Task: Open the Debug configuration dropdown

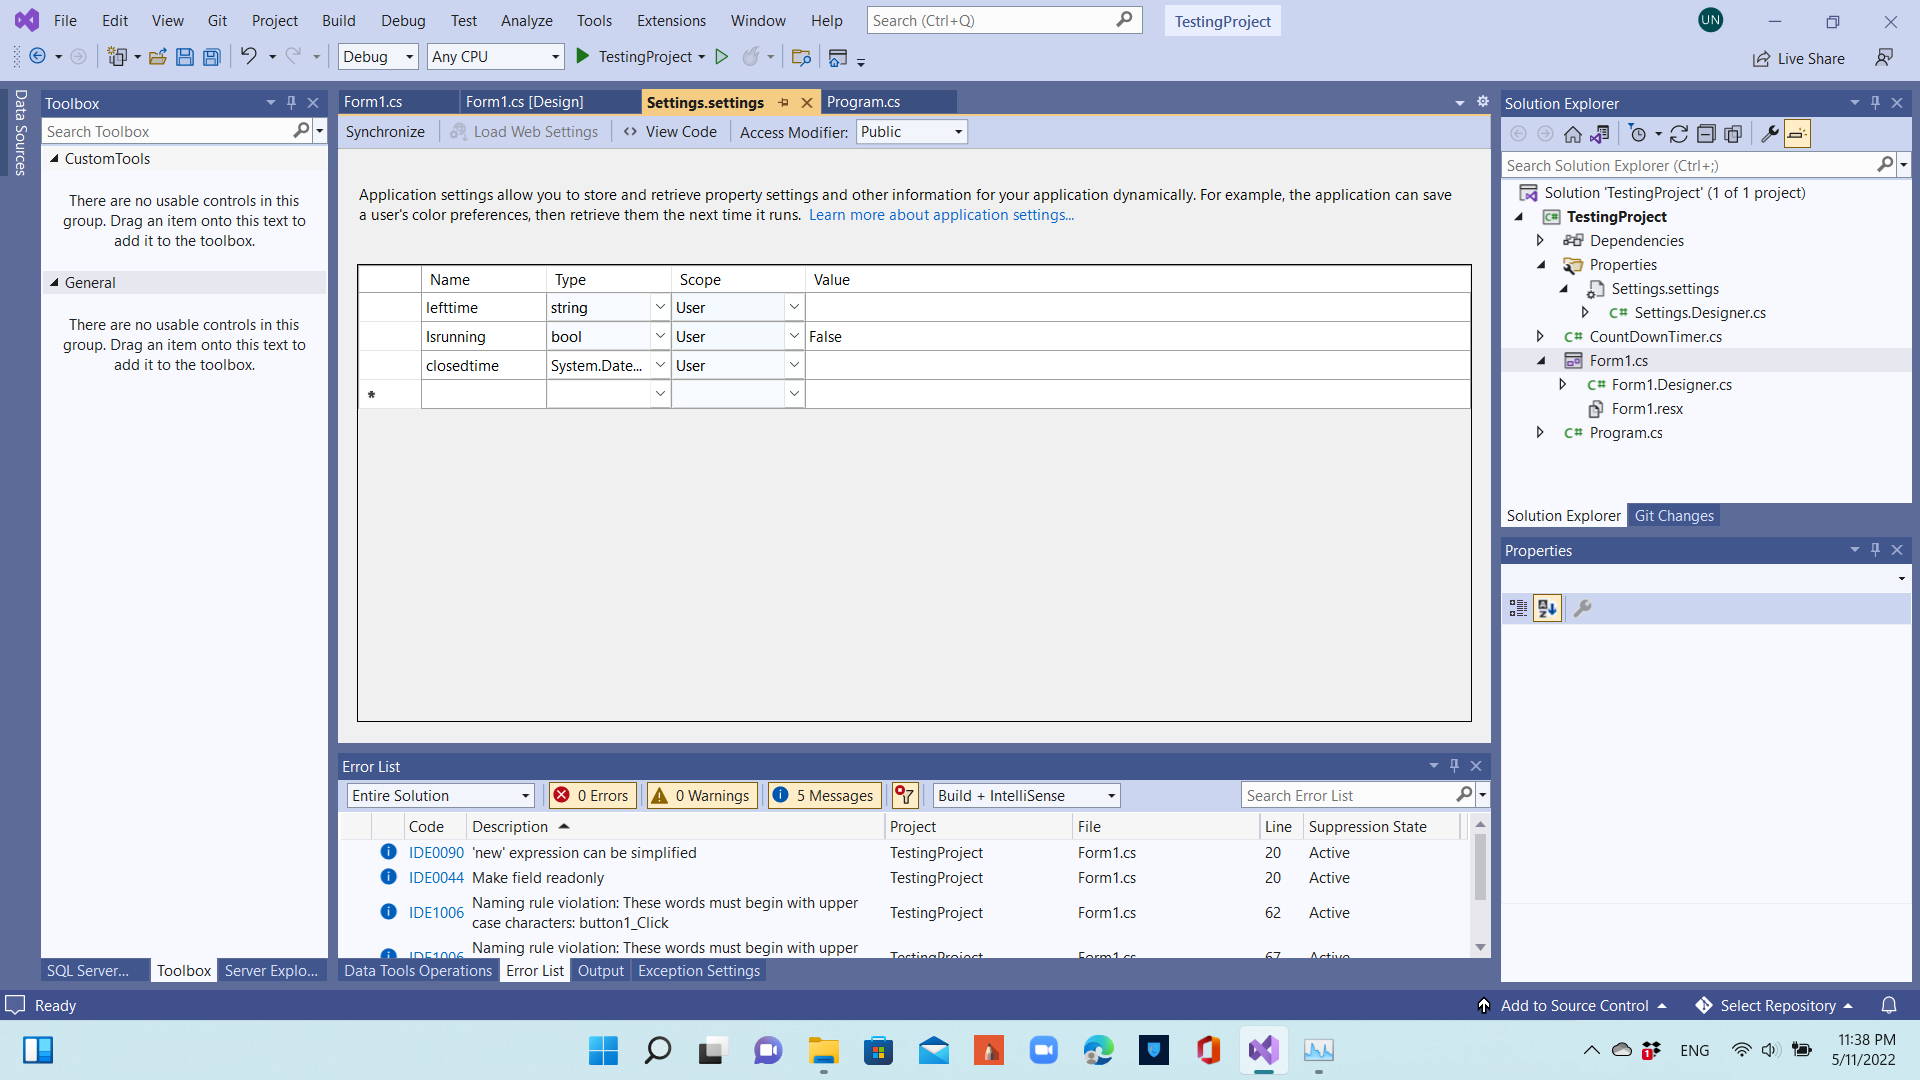Action: [x=378, y=57]
